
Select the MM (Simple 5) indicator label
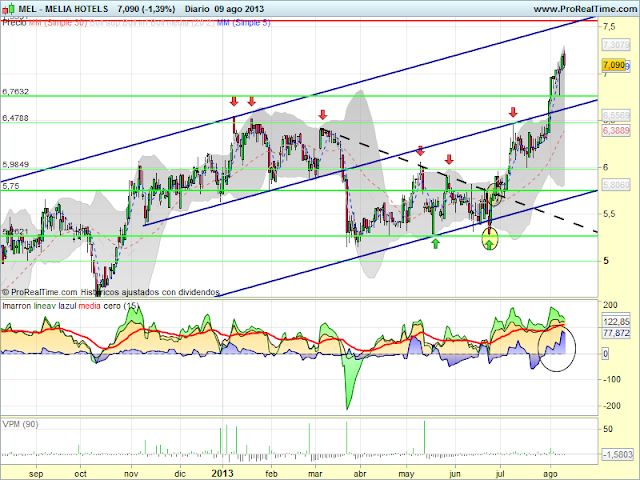(x=244, y=23)
